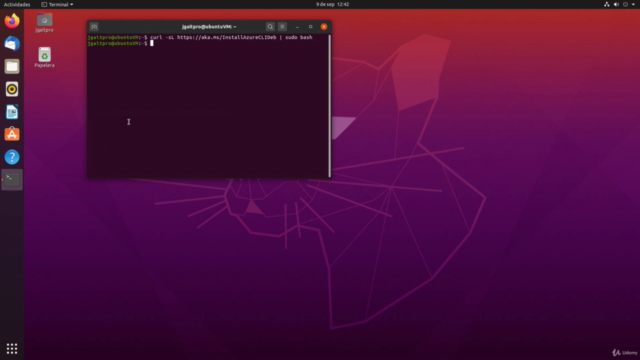Click the Terminal title jgaitpro@ubuntuVM

209,27
